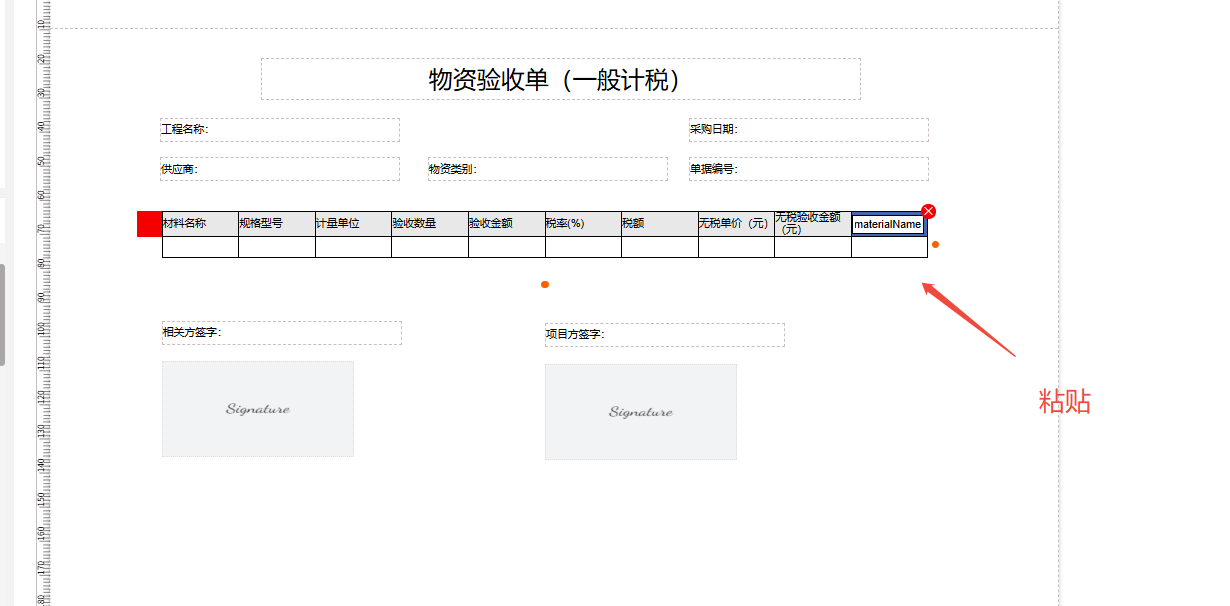1230x606 pixels.
Task: Select the right 项目方签字 signature image
Action: (x=640, y=412)
